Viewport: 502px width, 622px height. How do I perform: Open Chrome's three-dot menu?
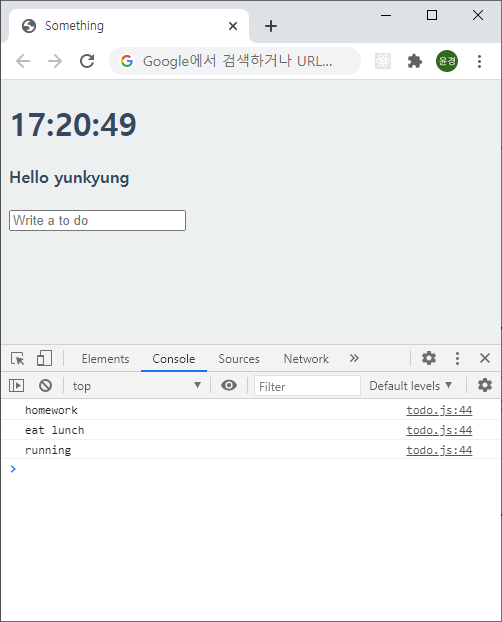[479, 61]
